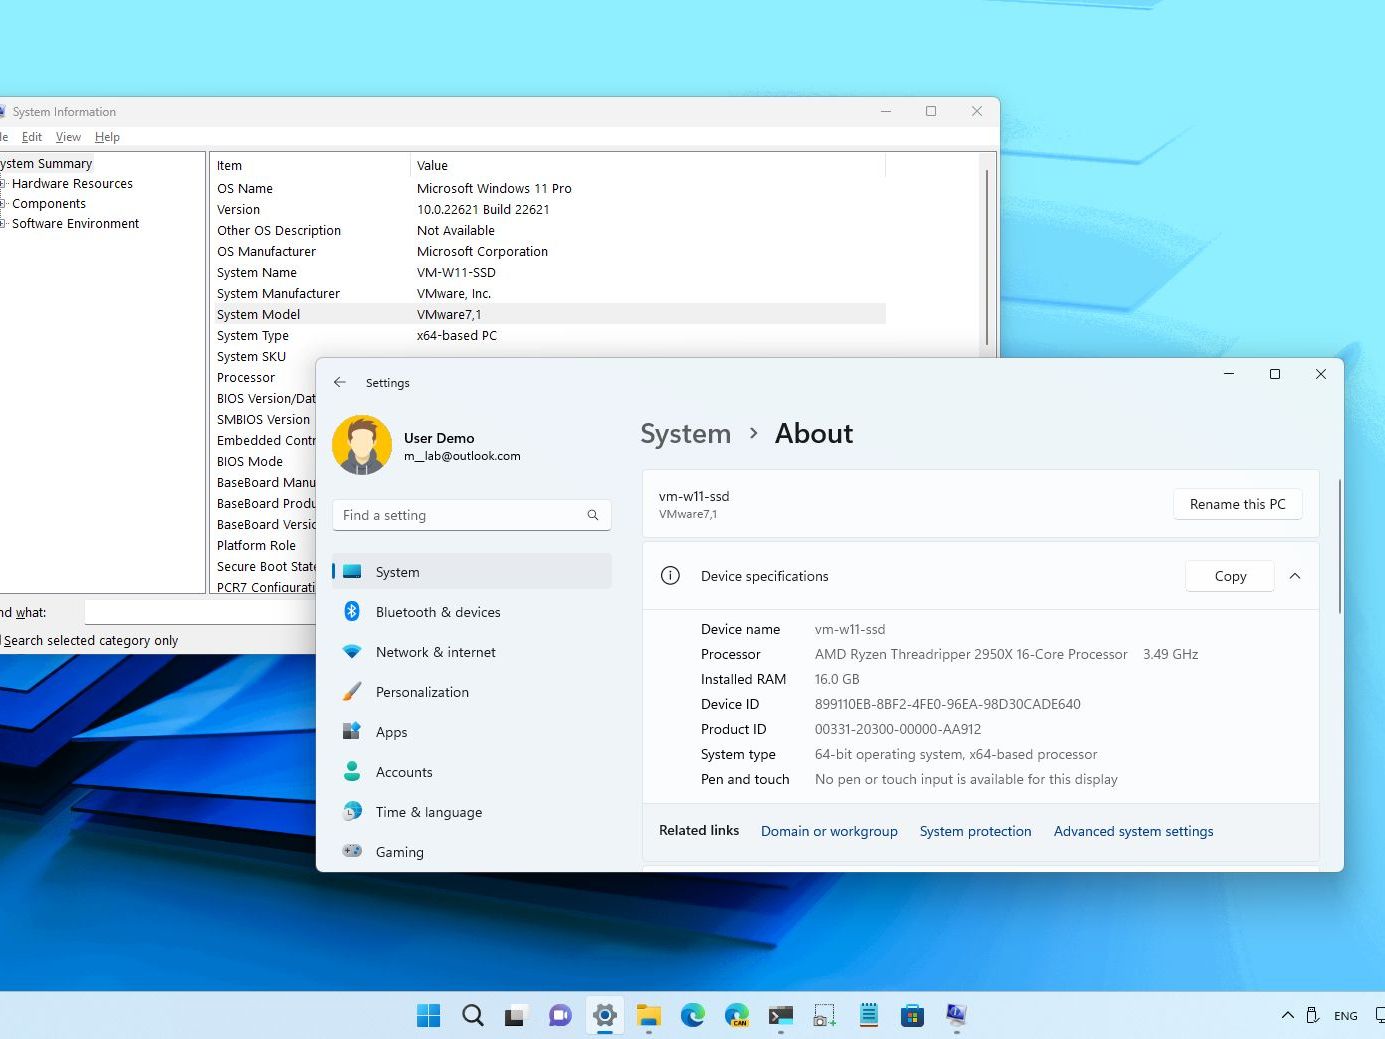Go to Personalization settings
This screenshot has width=1385, height=1039.
421,692
